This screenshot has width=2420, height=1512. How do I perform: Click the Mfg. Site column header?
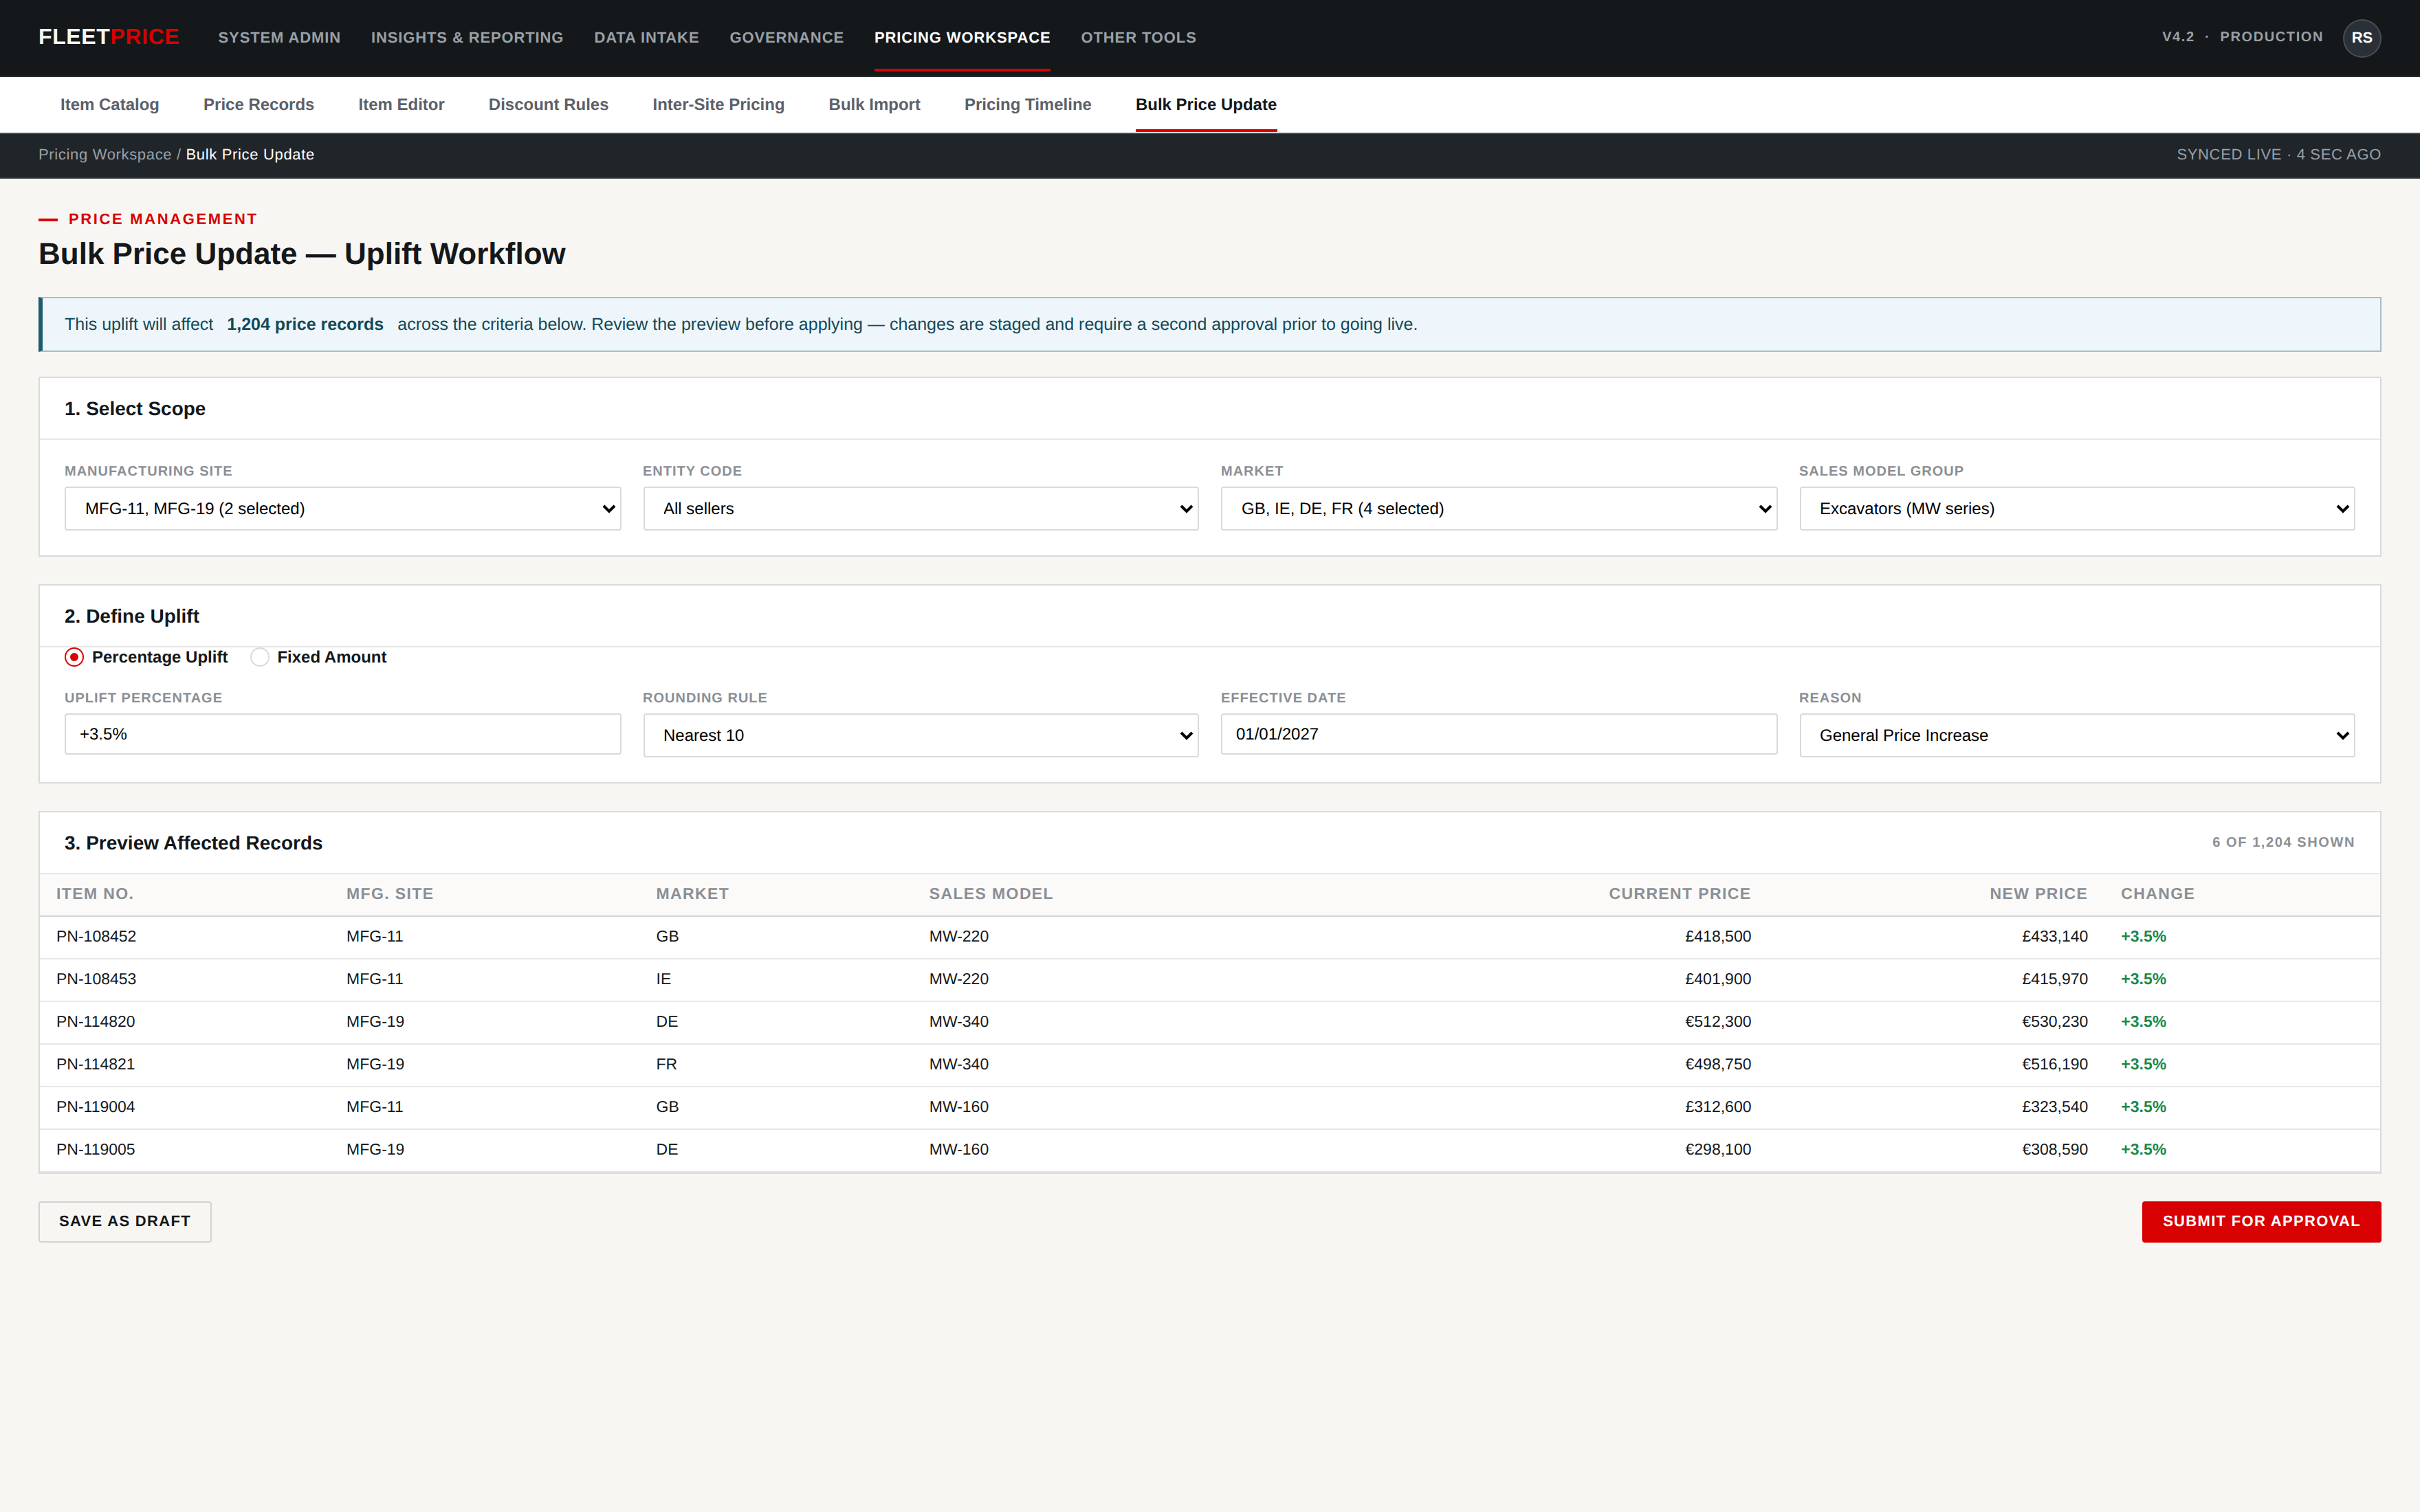[x=390, y=894]
